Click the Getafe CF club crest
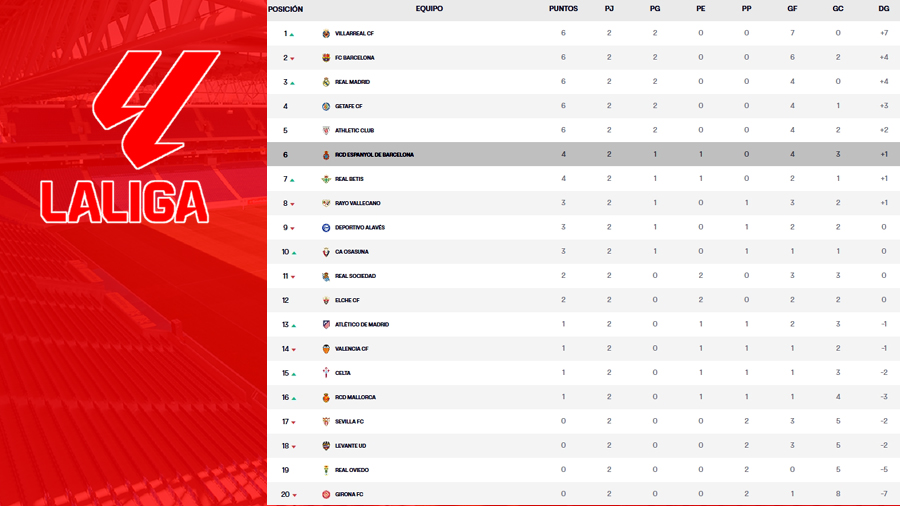The width and height of the screenshot is (900, 506). [326, 106]
